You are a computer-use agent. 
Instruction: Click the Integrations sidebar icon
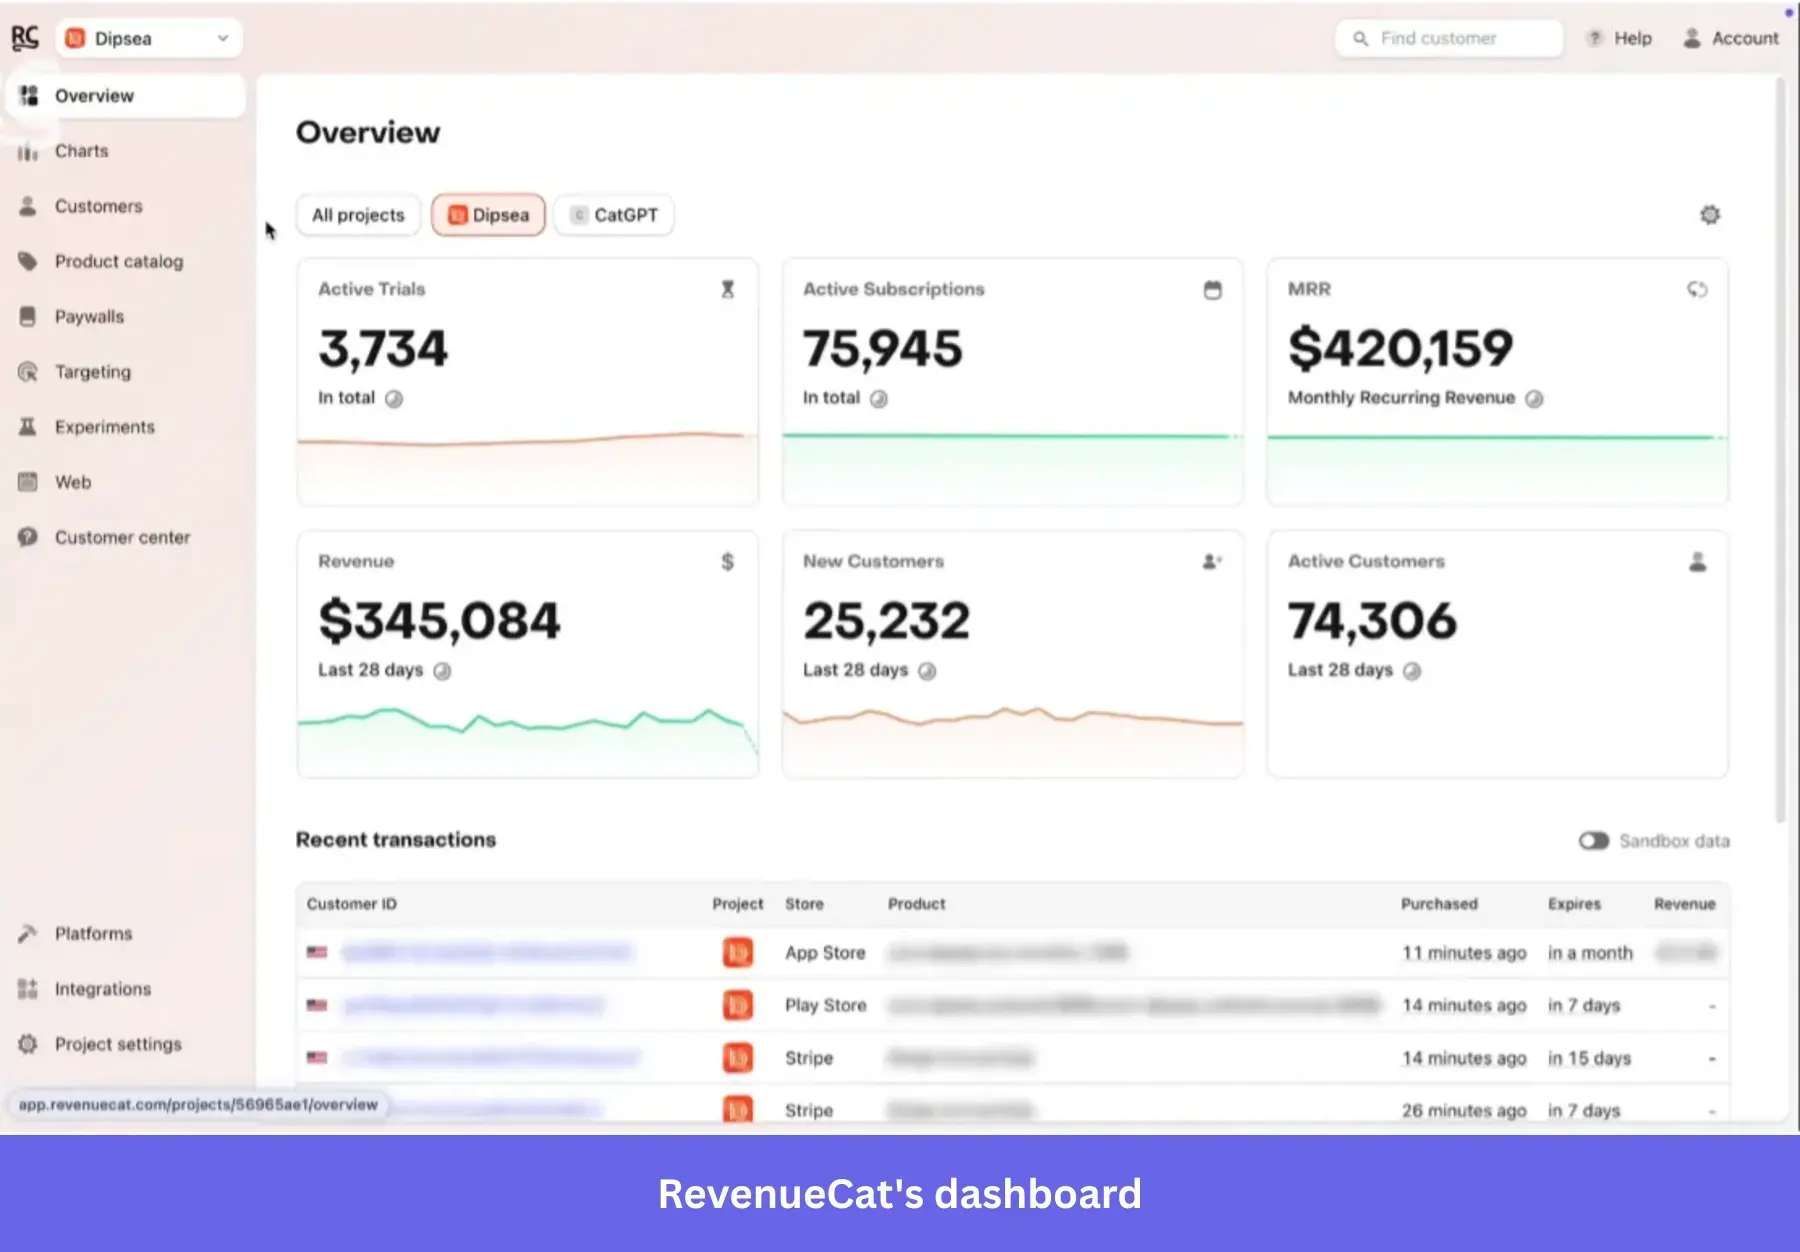28,989
